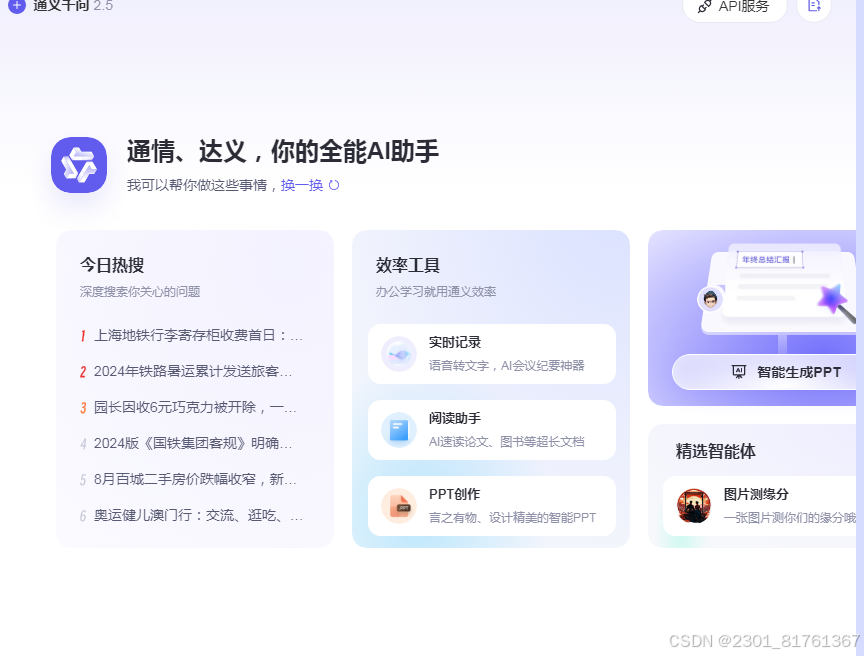Click the vertical scrollbar at right edge
The width and height of the screenshot is (864, 656).
point(860,328)
